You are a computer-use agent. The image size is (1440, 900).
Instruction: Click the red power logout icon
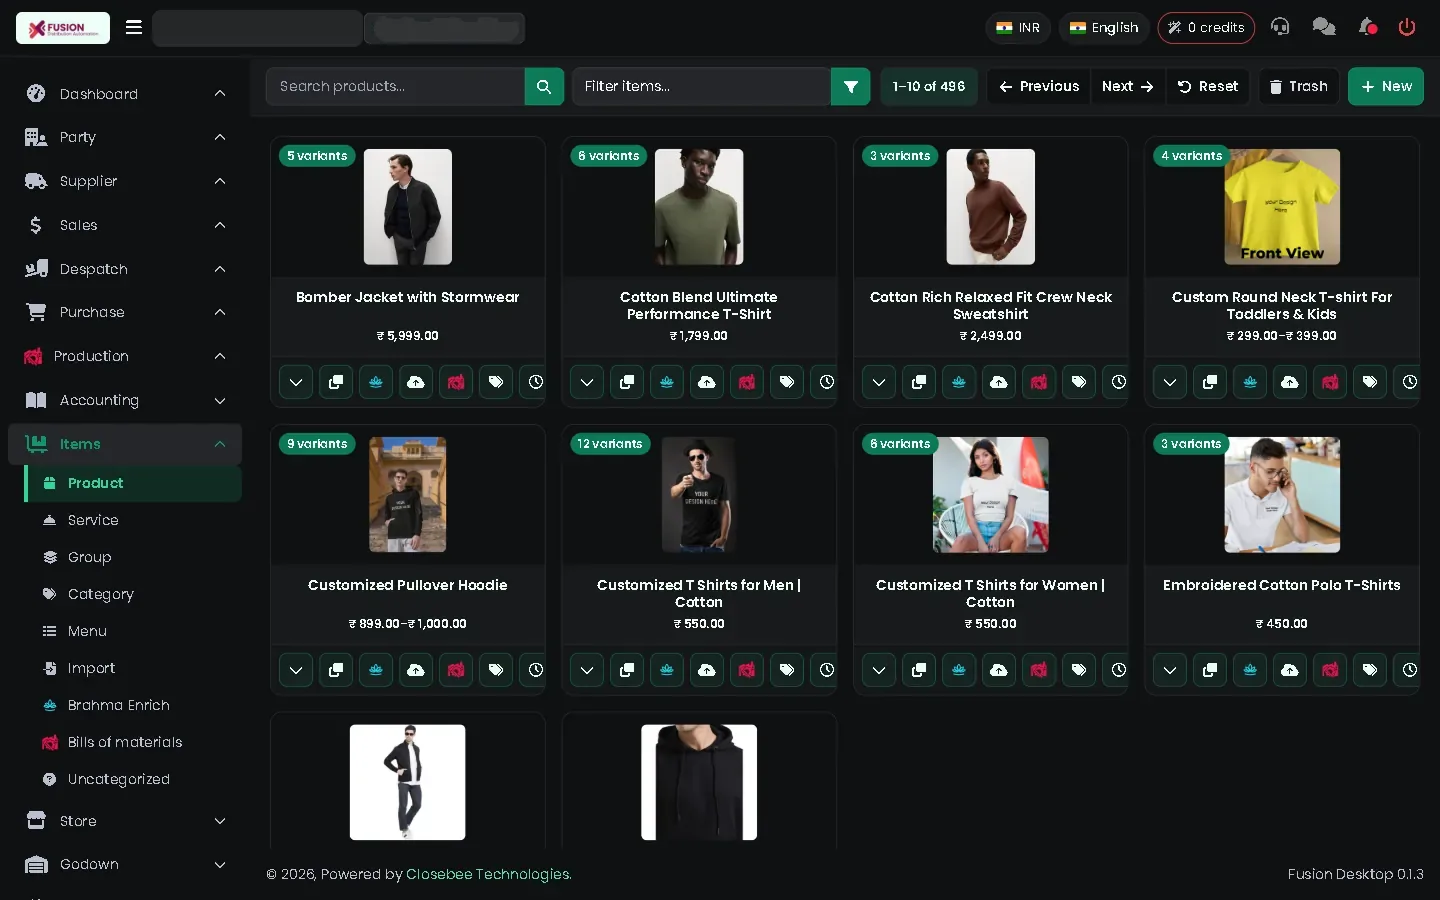(1407, 27)
